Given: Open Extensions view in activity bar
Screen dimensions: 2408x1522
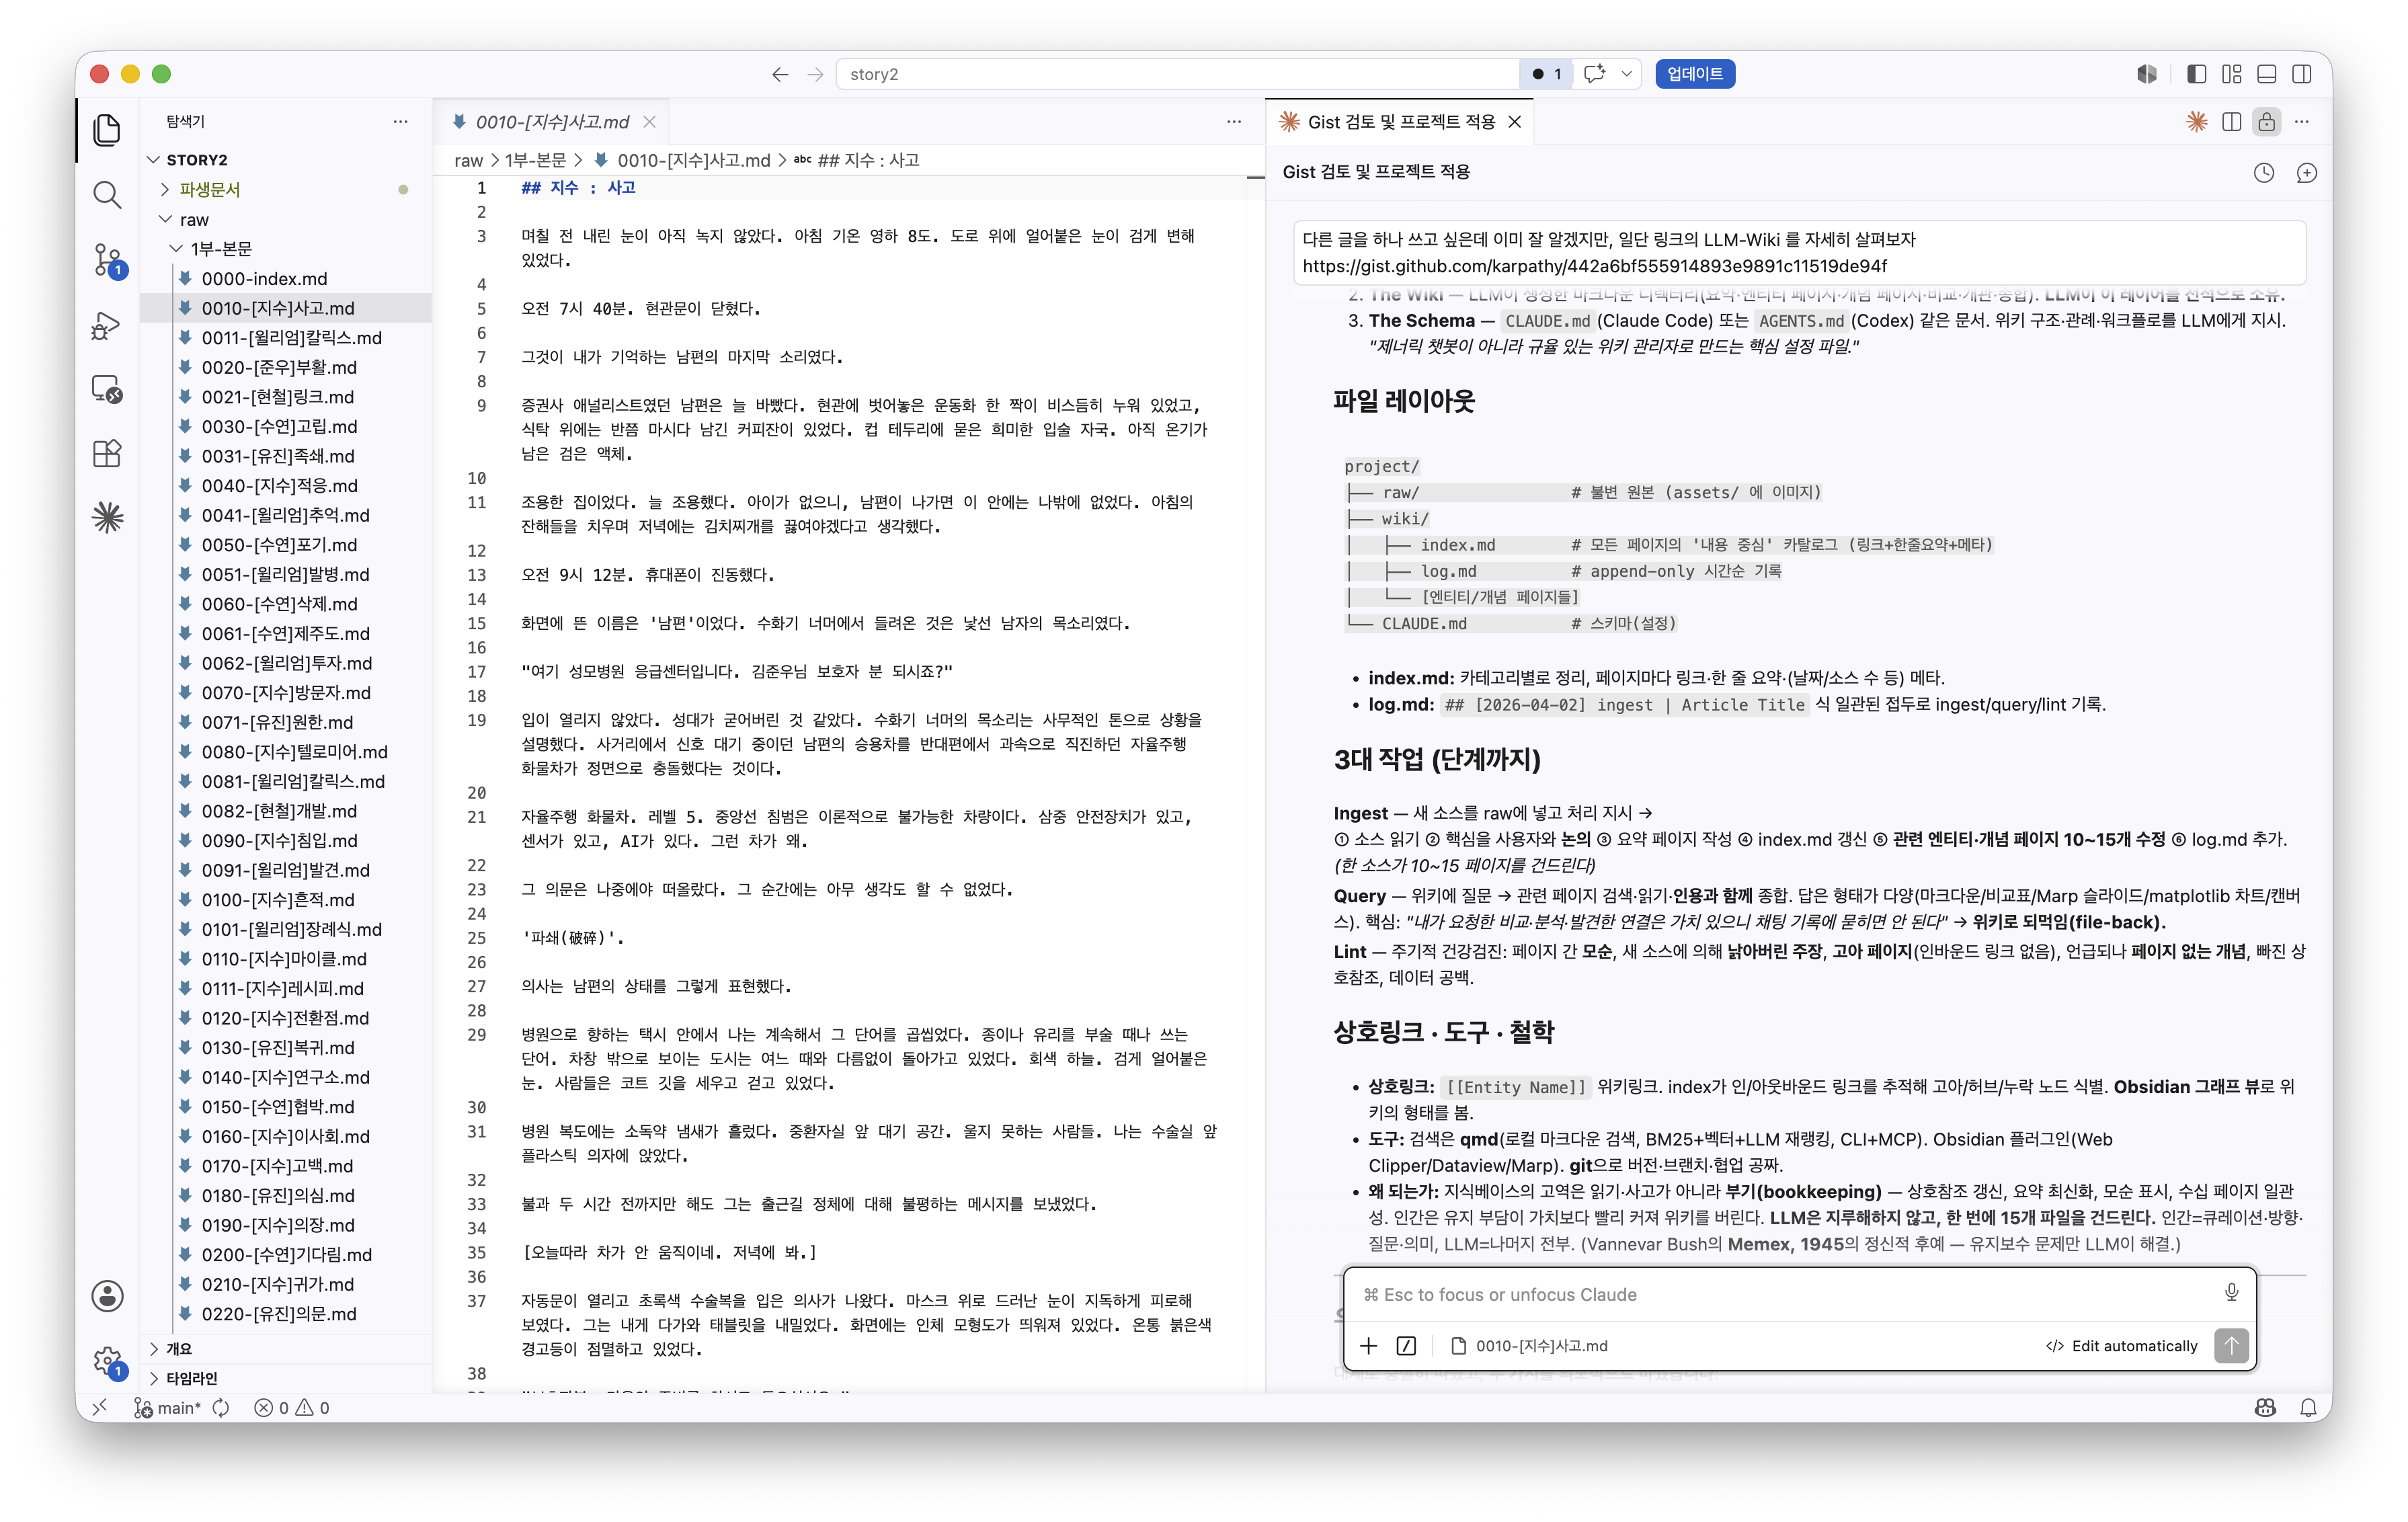Looking at the screenshot, I should point(107,453).
